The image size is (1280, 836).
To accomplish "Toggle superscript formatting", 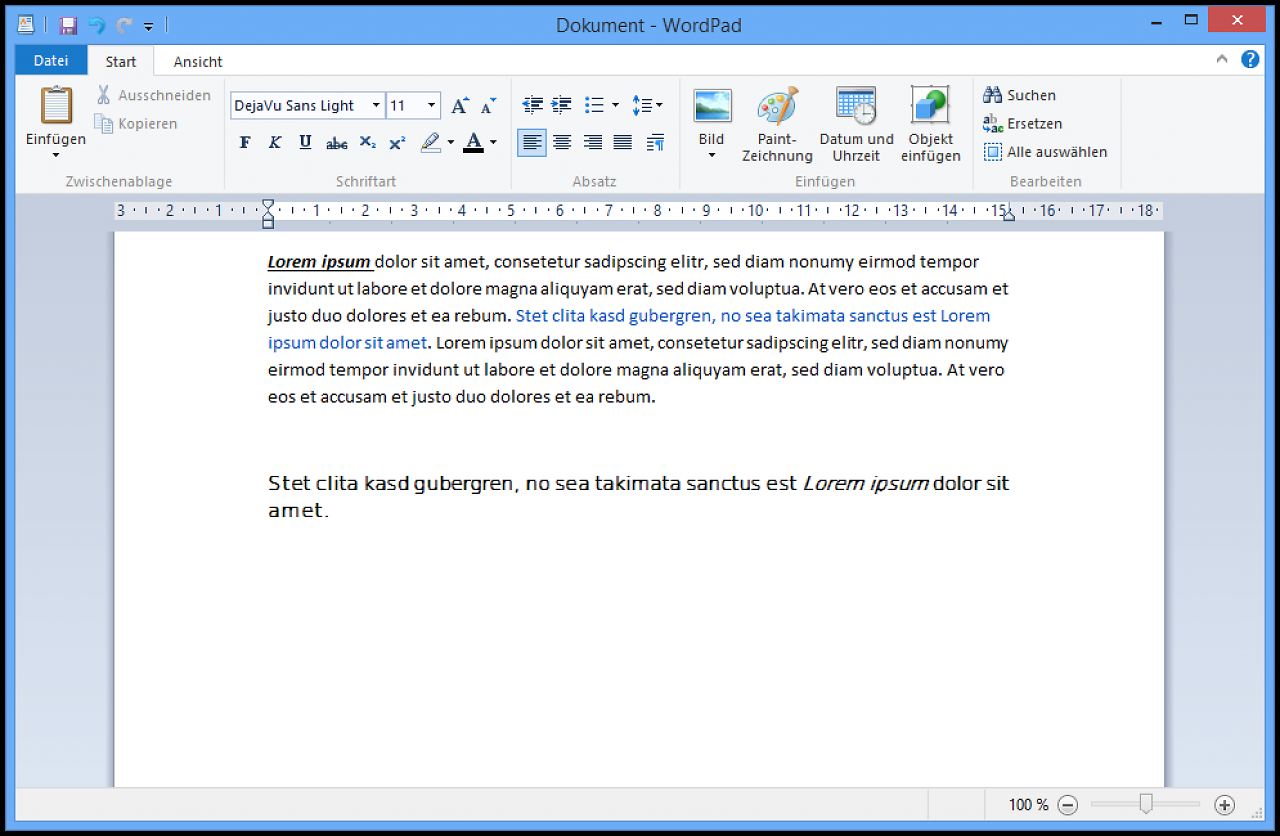I will 397,142.
